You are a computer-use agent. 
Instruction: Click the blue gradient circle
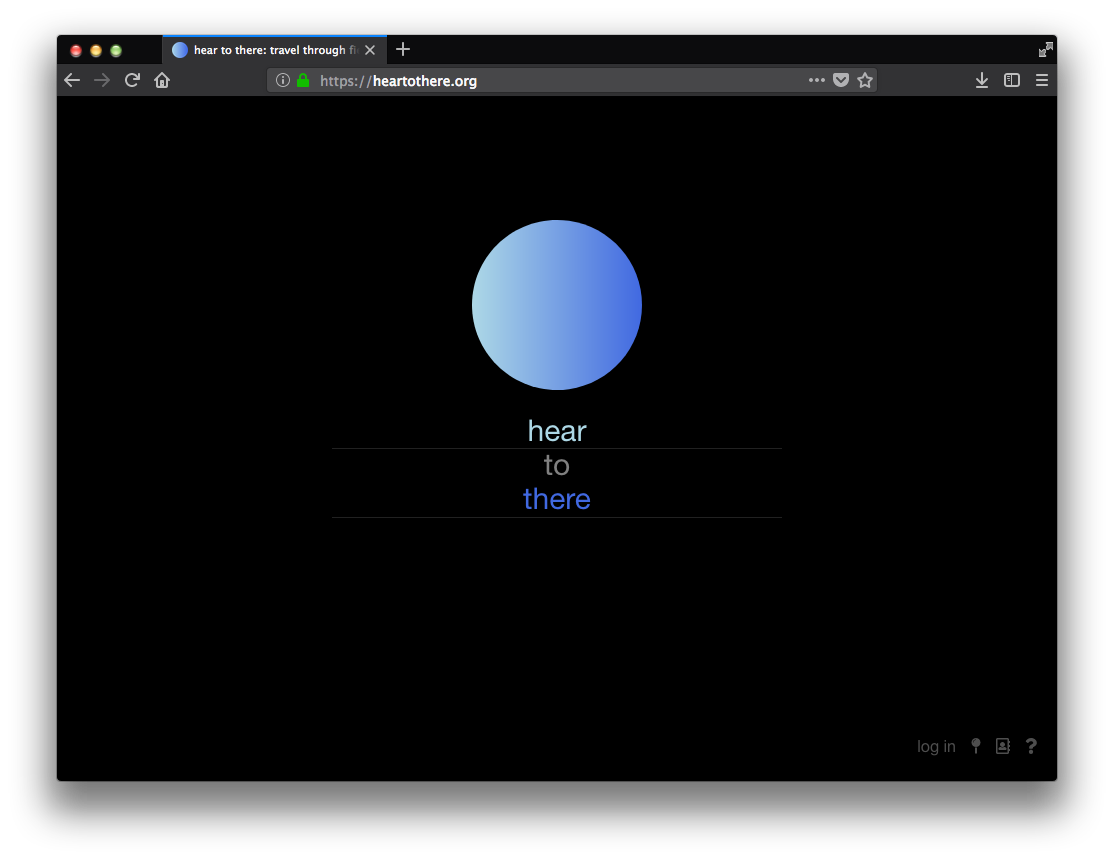[x=557, y=305]
